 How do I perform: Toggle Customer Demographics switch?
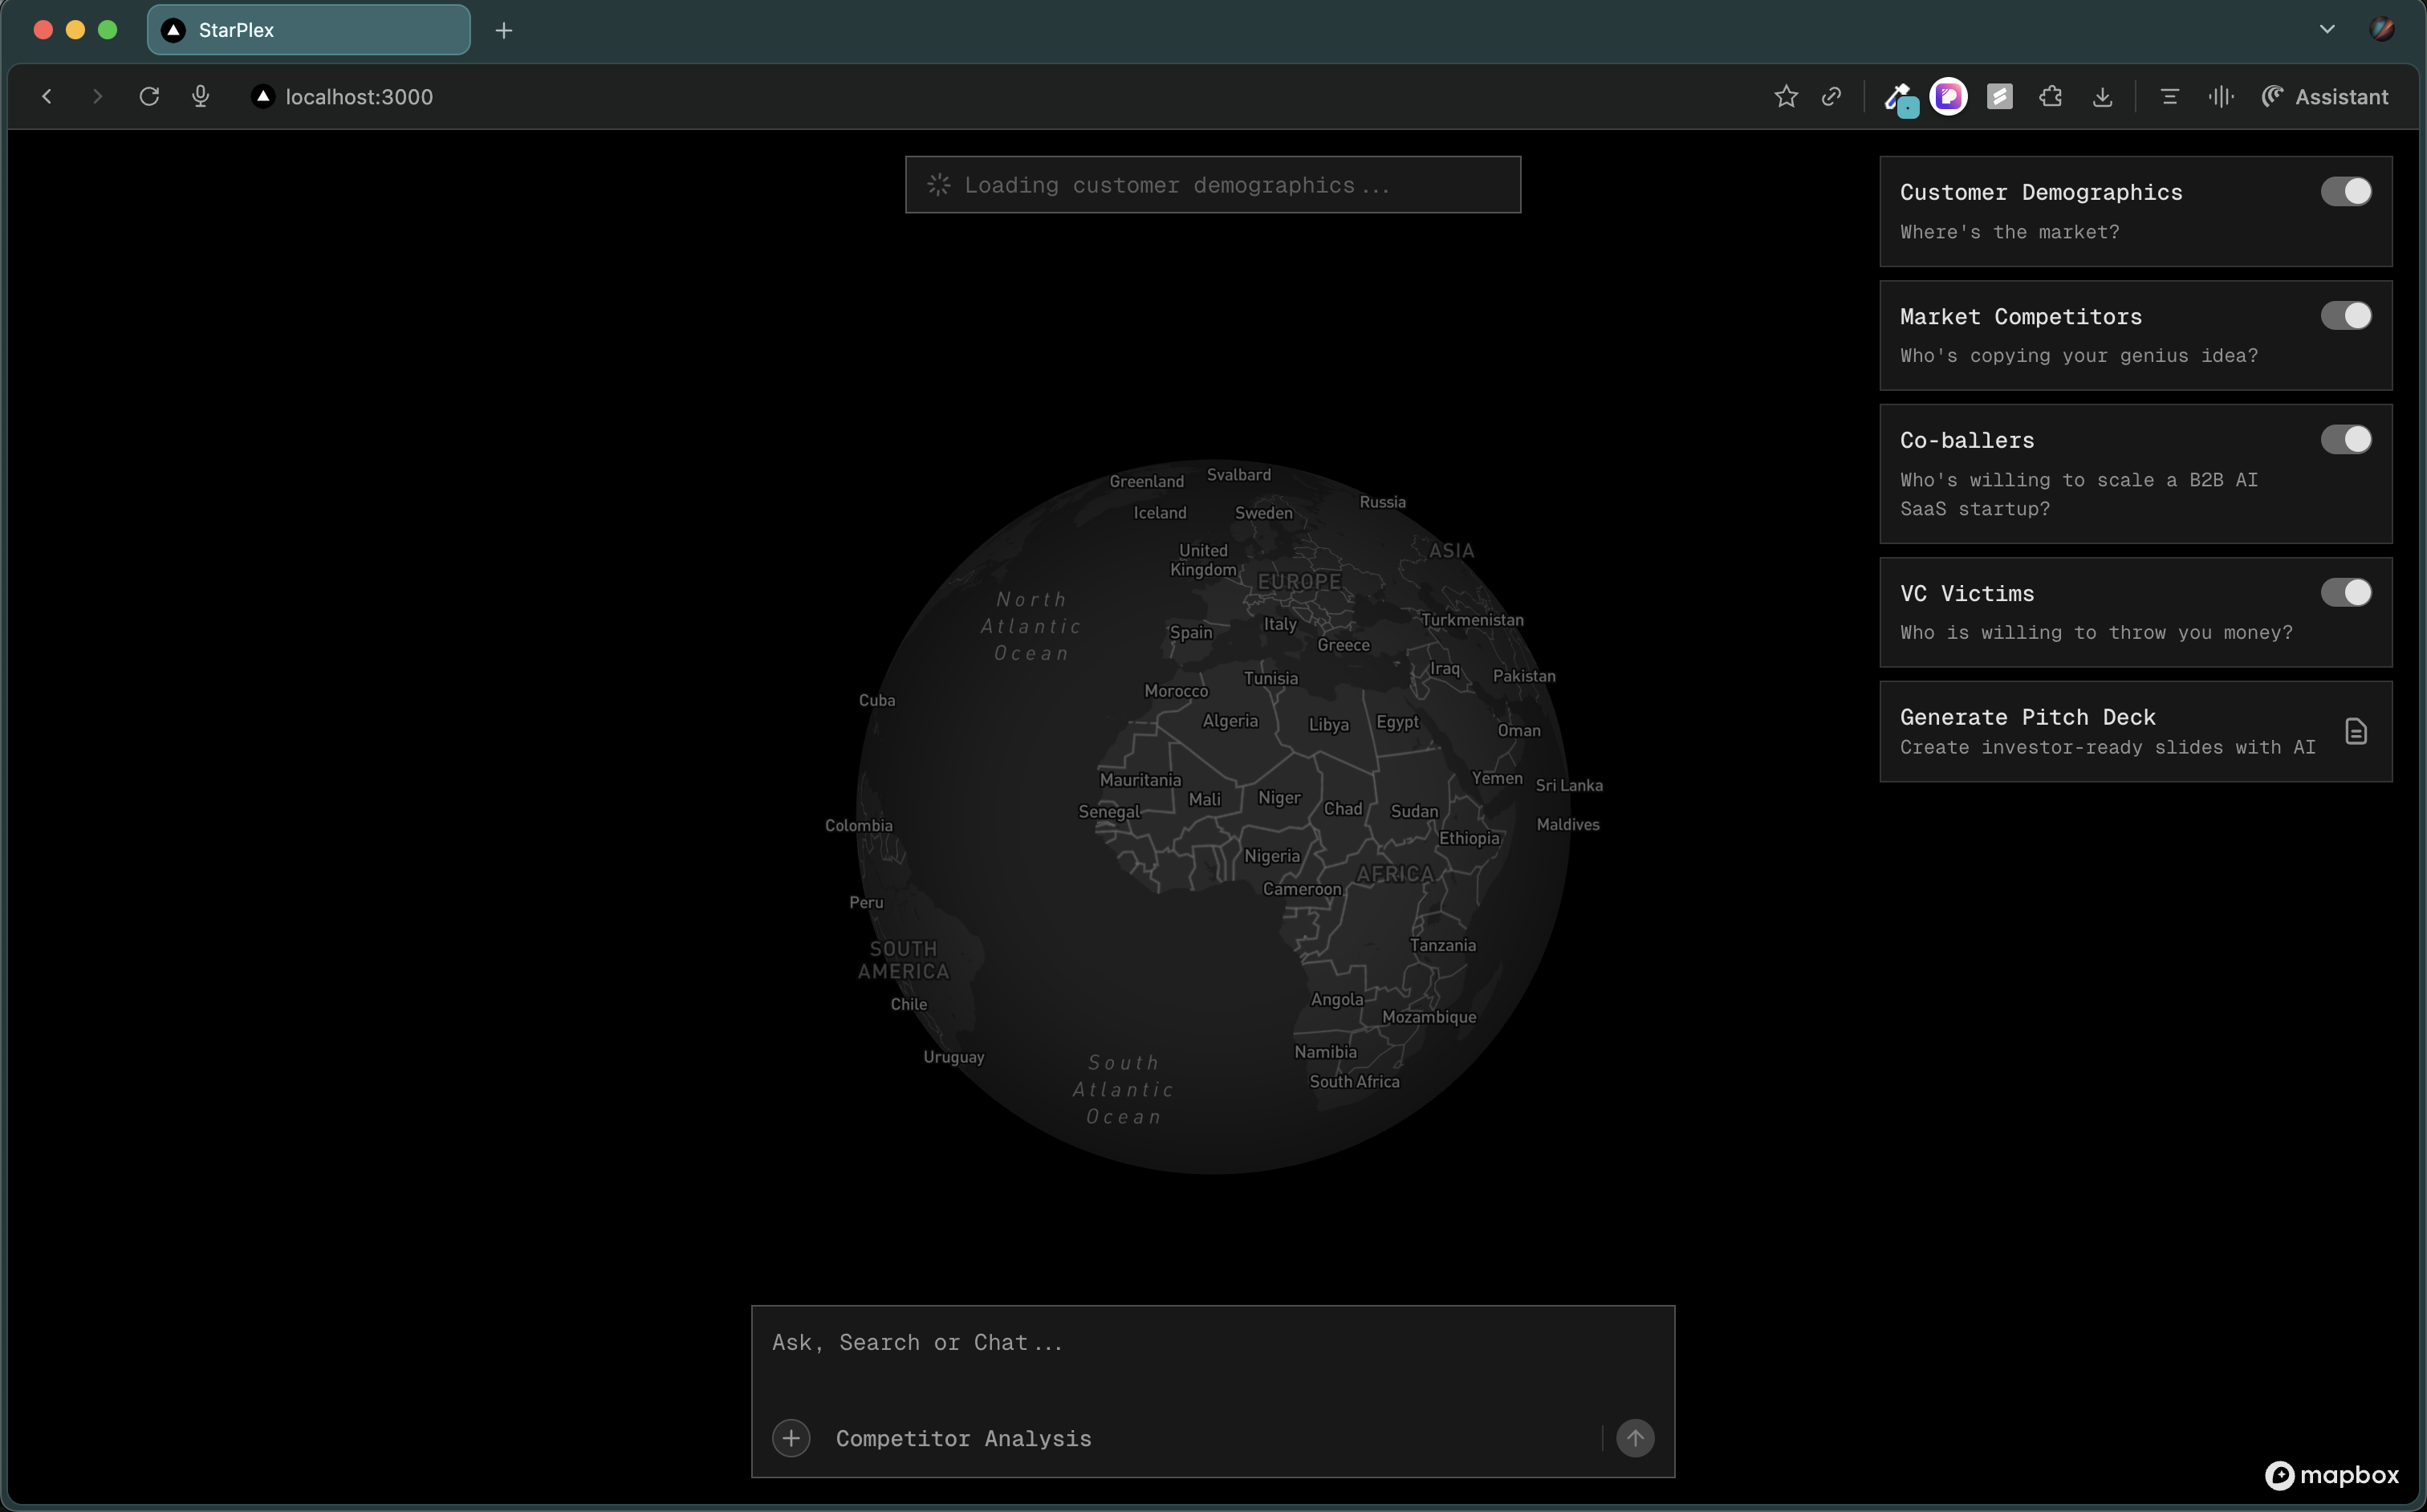tap(2345, 192)
